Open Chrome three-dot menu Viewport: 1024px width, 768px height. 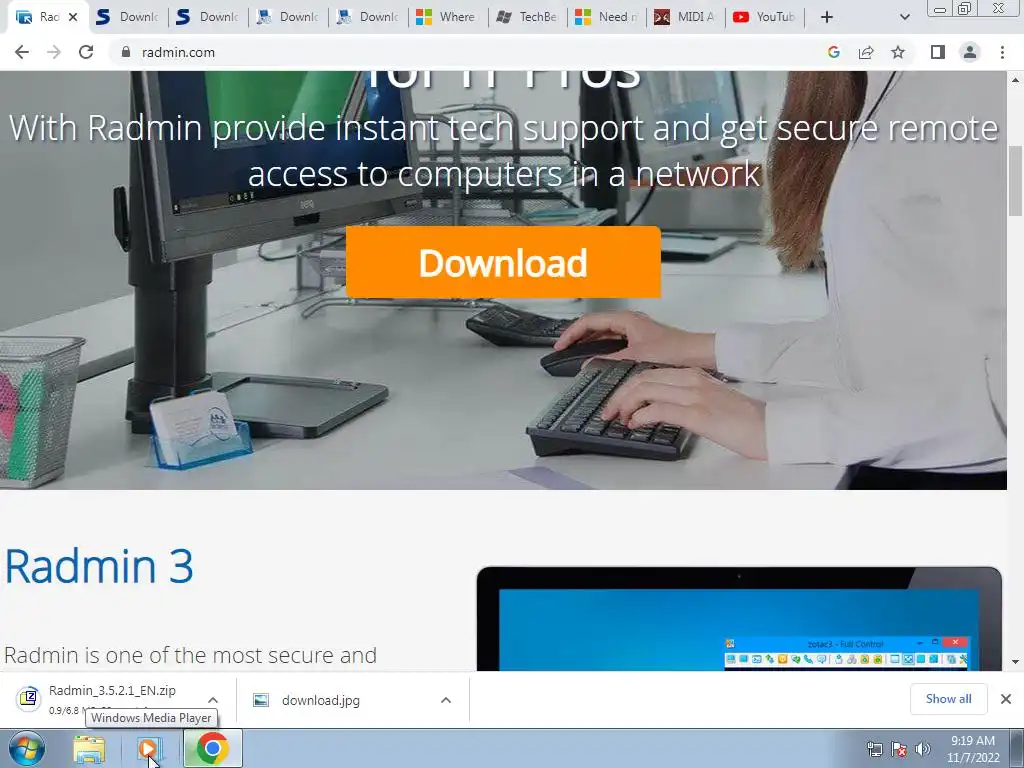pyautogui.click(x=1002, y=52)
